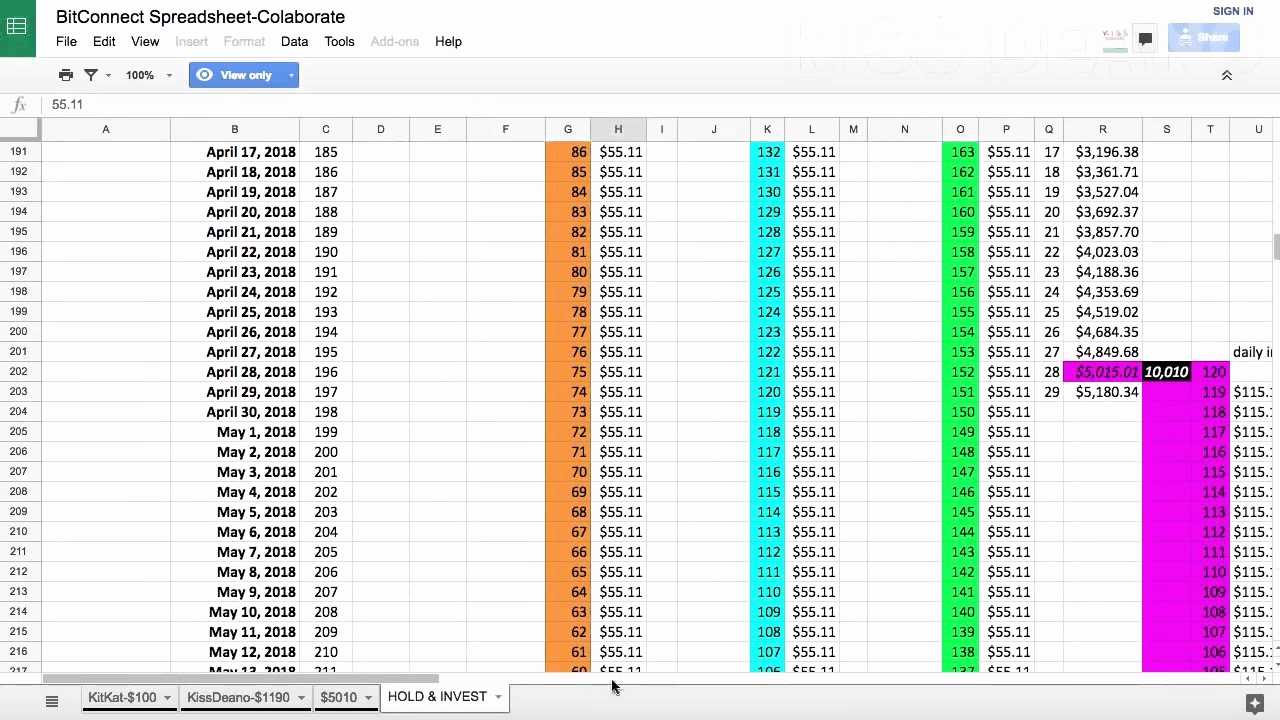Viewport: 1280px width, 720px height.
Task: Click cell April 17, 2018
Action: pyautogui.click(x=235, y=152)
